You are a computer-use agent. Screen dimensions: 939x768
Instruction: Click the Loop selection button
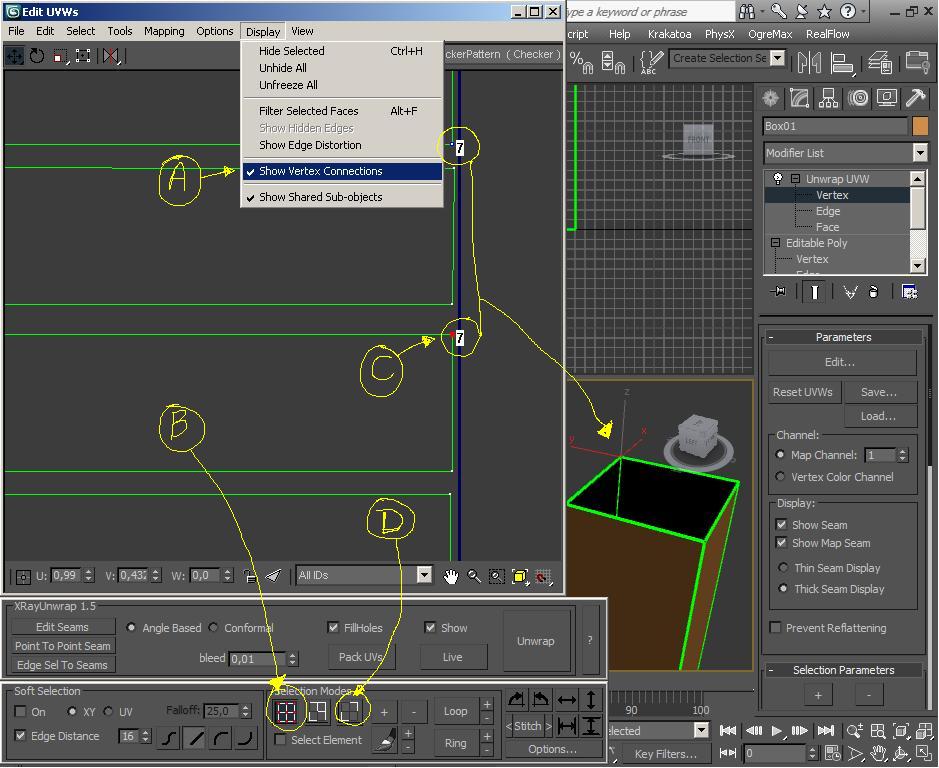pos(456,711)
